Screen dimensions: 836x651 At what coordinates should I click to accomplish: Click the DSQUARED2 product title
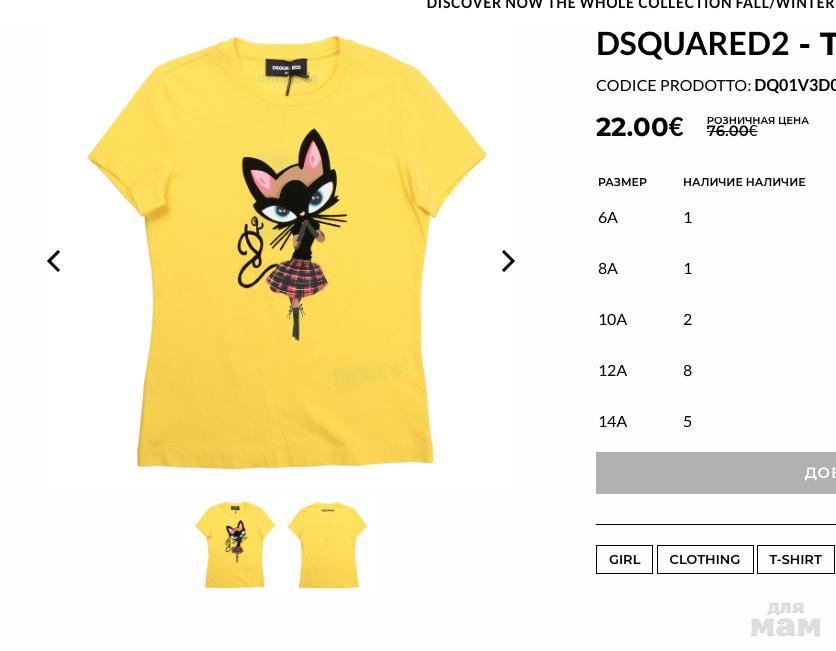pyautogui.click(x=716, y=44)
